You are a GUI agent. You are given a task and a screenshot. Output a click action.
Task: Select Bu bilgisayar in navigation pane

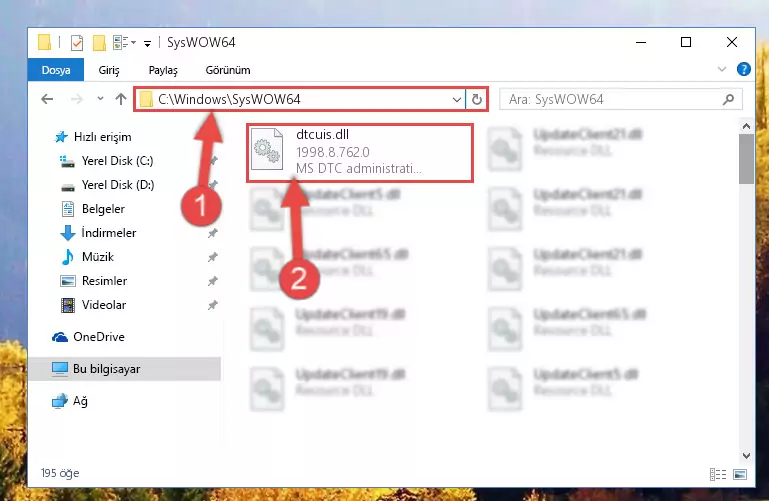click(106, 369)
